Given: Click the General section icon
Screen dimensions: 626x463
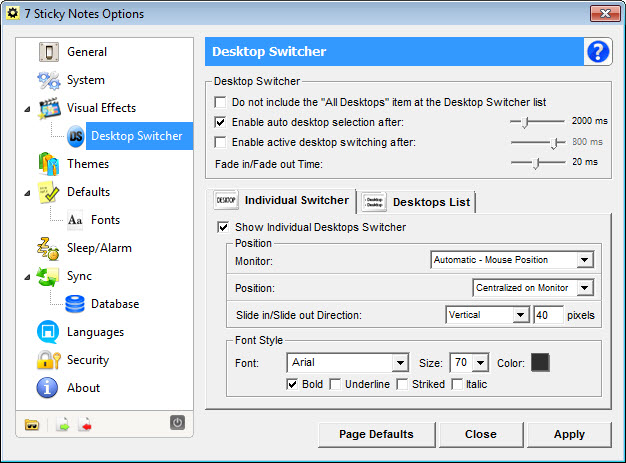Looking at the screenshot, I should click(49, 52).
